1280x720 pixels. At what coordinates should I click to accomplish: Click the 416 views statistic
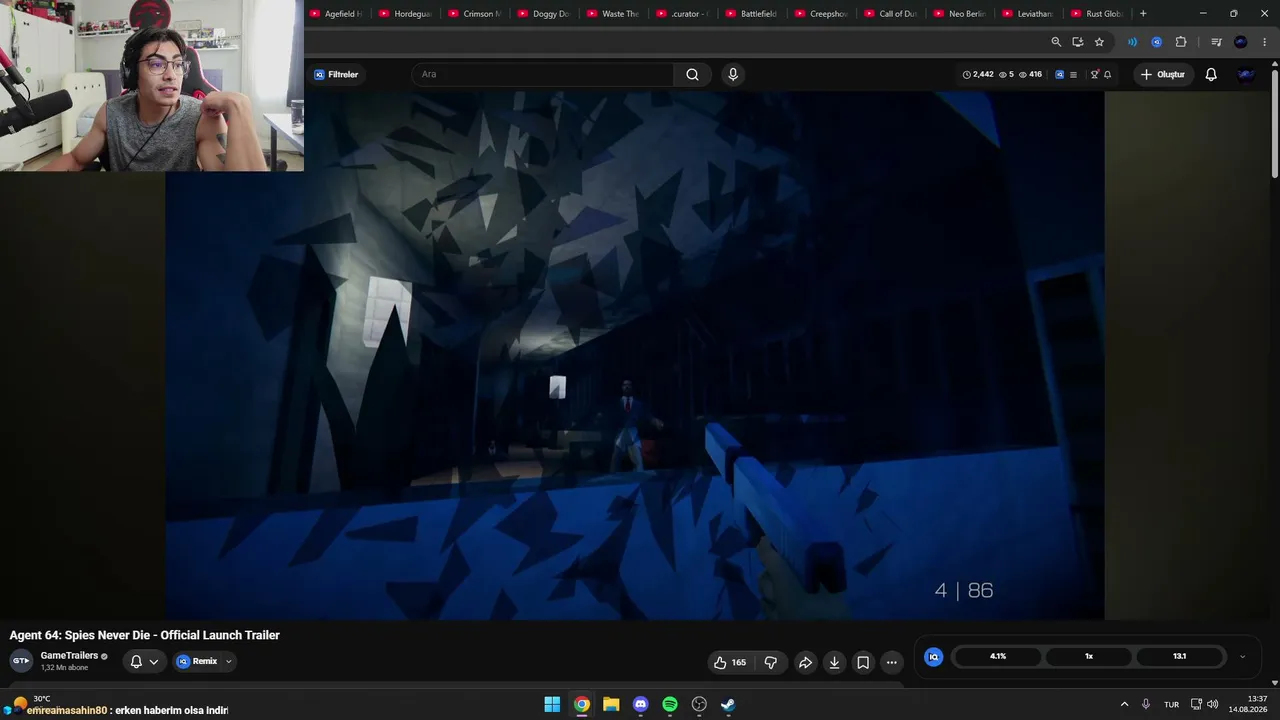pyautogui.click(x=1030, y=74)
